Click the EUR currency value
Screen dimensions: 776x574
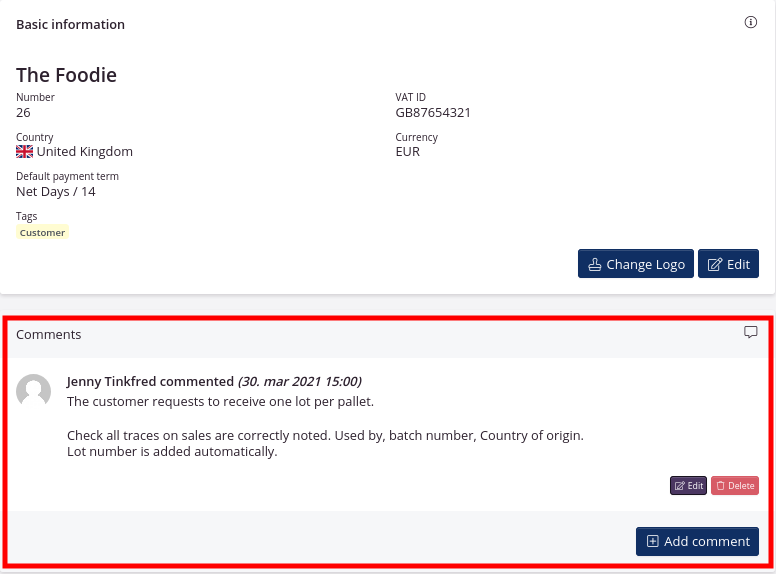(x=408, y=152)
